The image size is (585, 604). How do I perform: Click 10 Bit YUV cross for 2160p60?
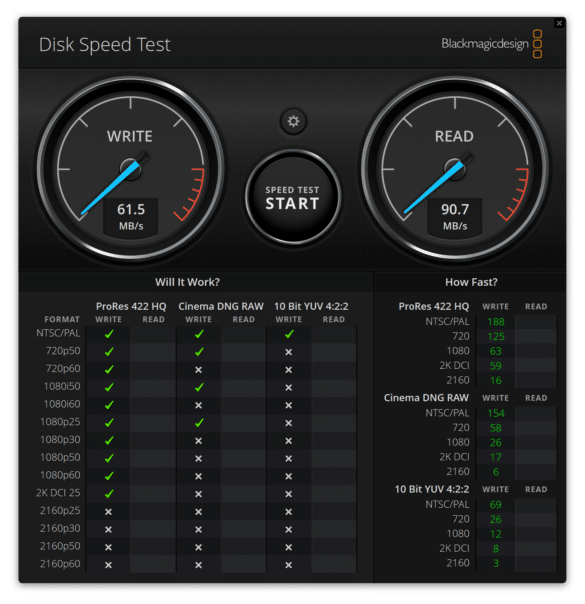pos(288,565)
